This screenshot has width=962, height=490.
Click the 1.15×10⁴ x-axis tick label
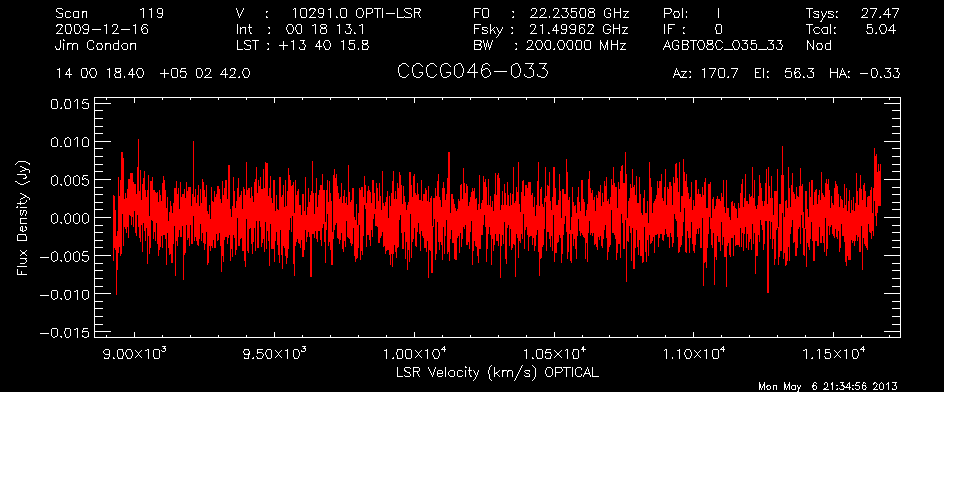click(x=834, y=354)
